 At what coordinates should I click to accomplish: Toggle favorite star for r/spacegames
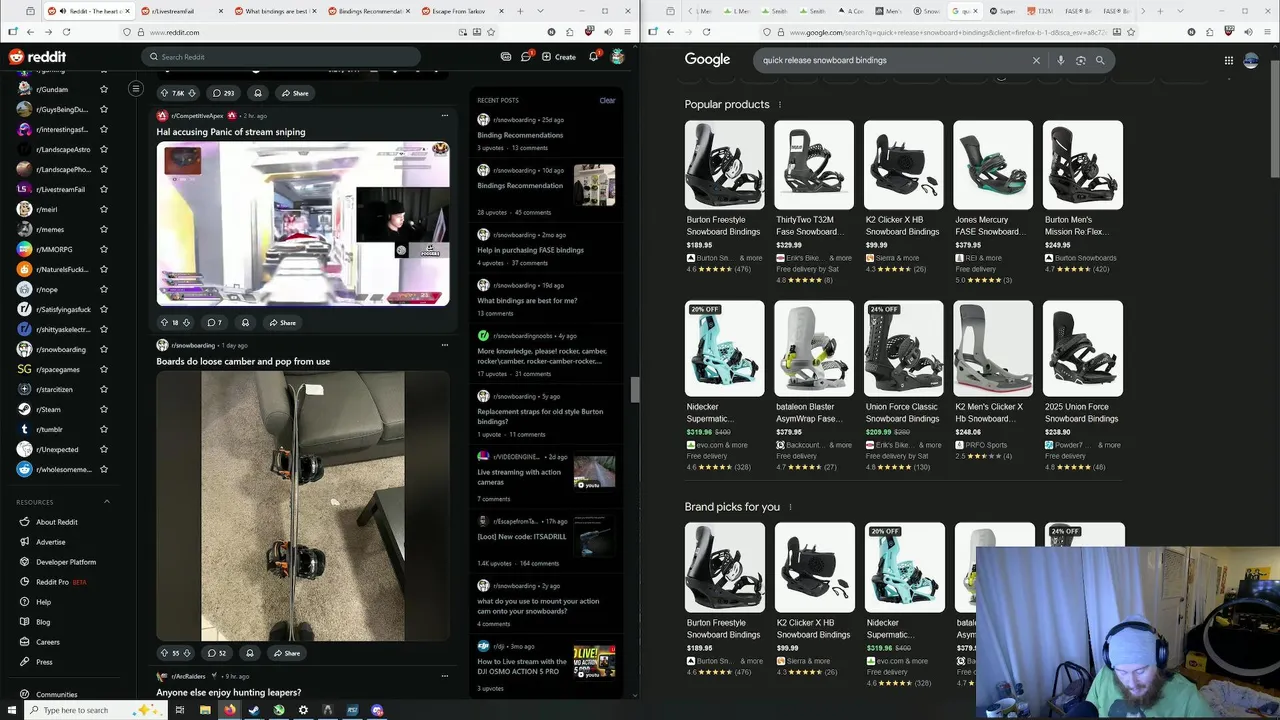pos(104,369)
